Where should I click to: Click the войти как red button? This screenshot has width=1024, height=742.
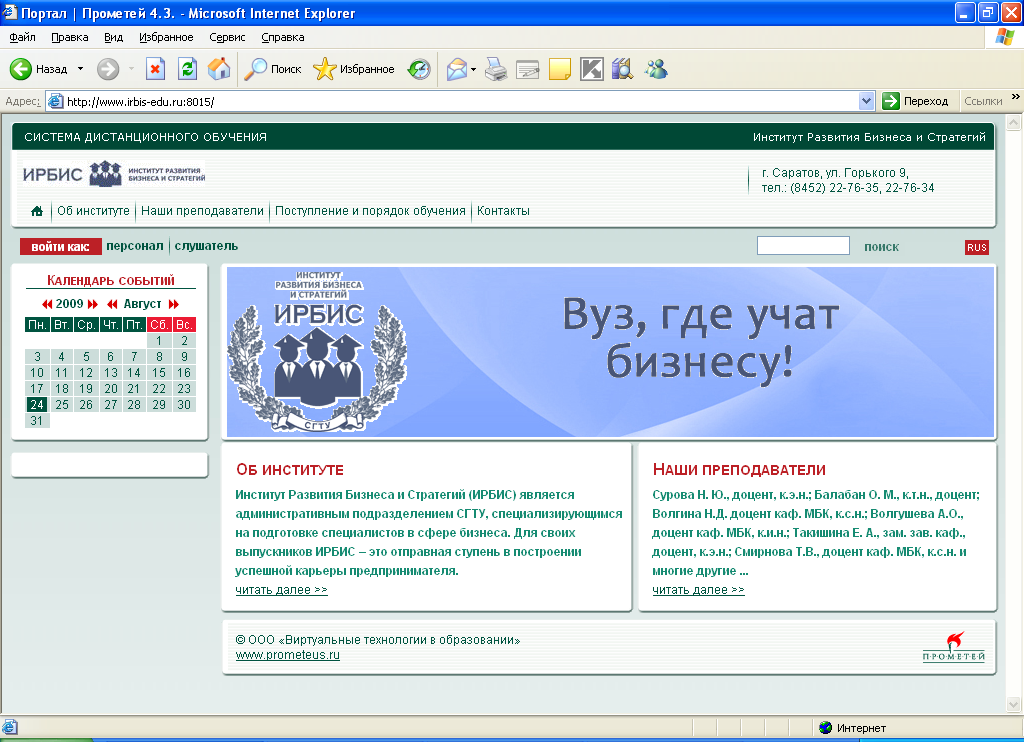pyautogui.click(x=61, y=247)
